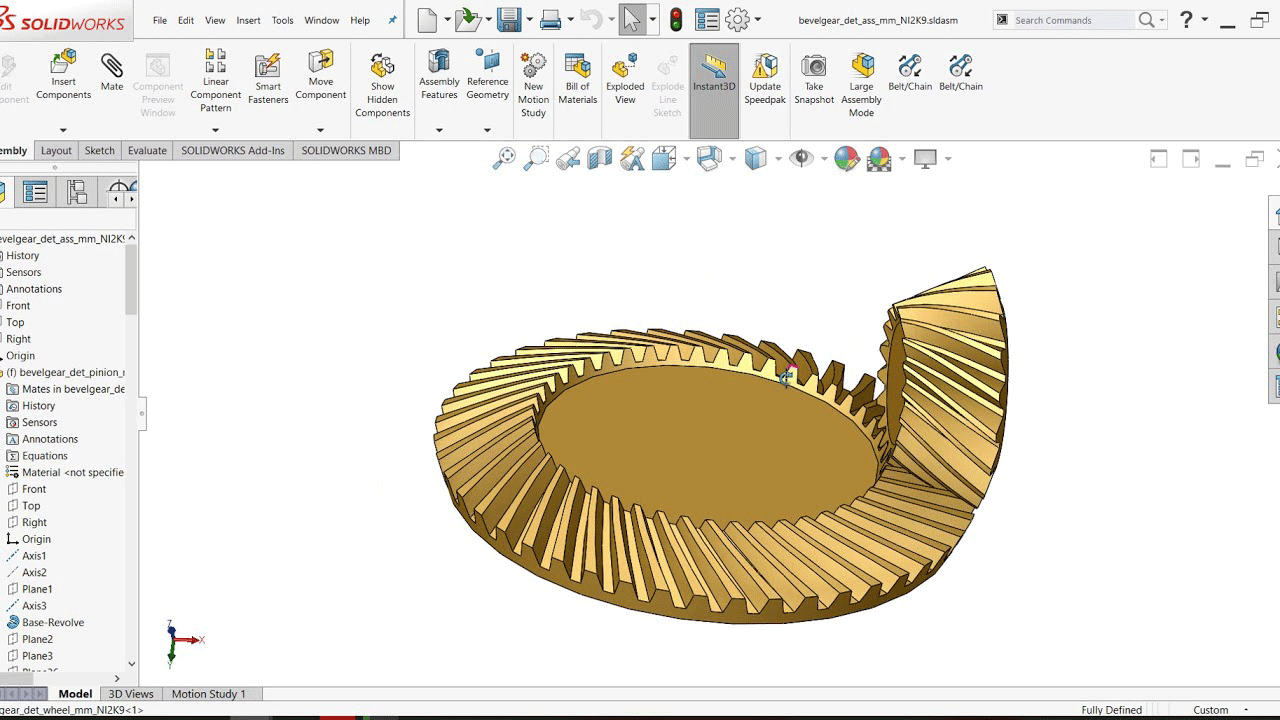The image size is (1280, 720).
Task: Click the Search Commands input field
Action: point(1072,20)
